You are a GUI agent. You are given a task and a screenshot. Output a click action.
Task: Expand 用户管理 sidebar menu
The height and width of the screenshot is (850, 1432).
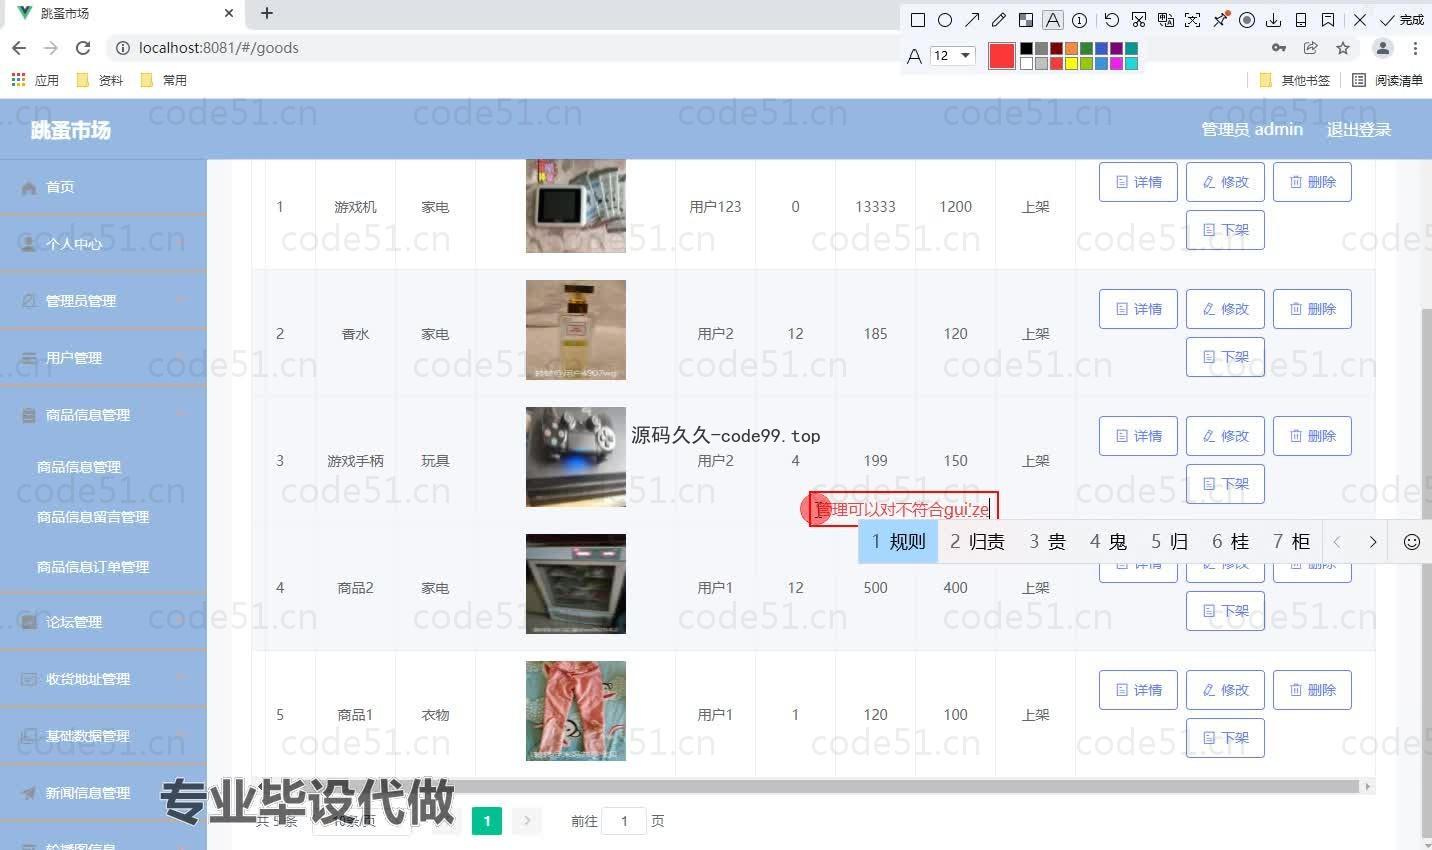pyautogui.click(x=103, y=358)
